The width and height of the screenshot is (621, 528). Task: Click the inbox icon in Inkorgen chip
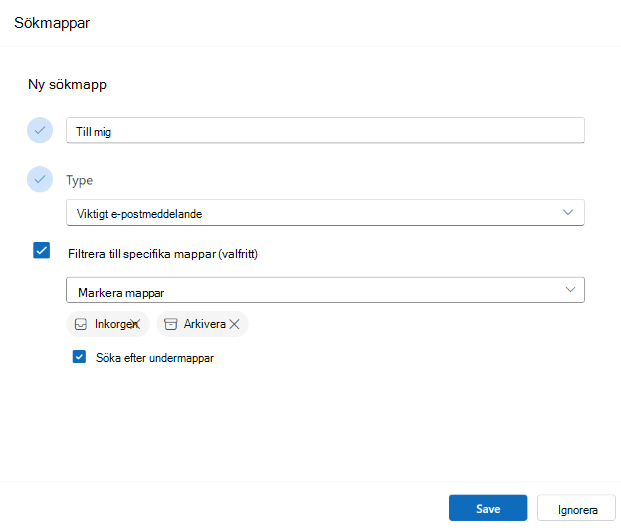(81, 324)
